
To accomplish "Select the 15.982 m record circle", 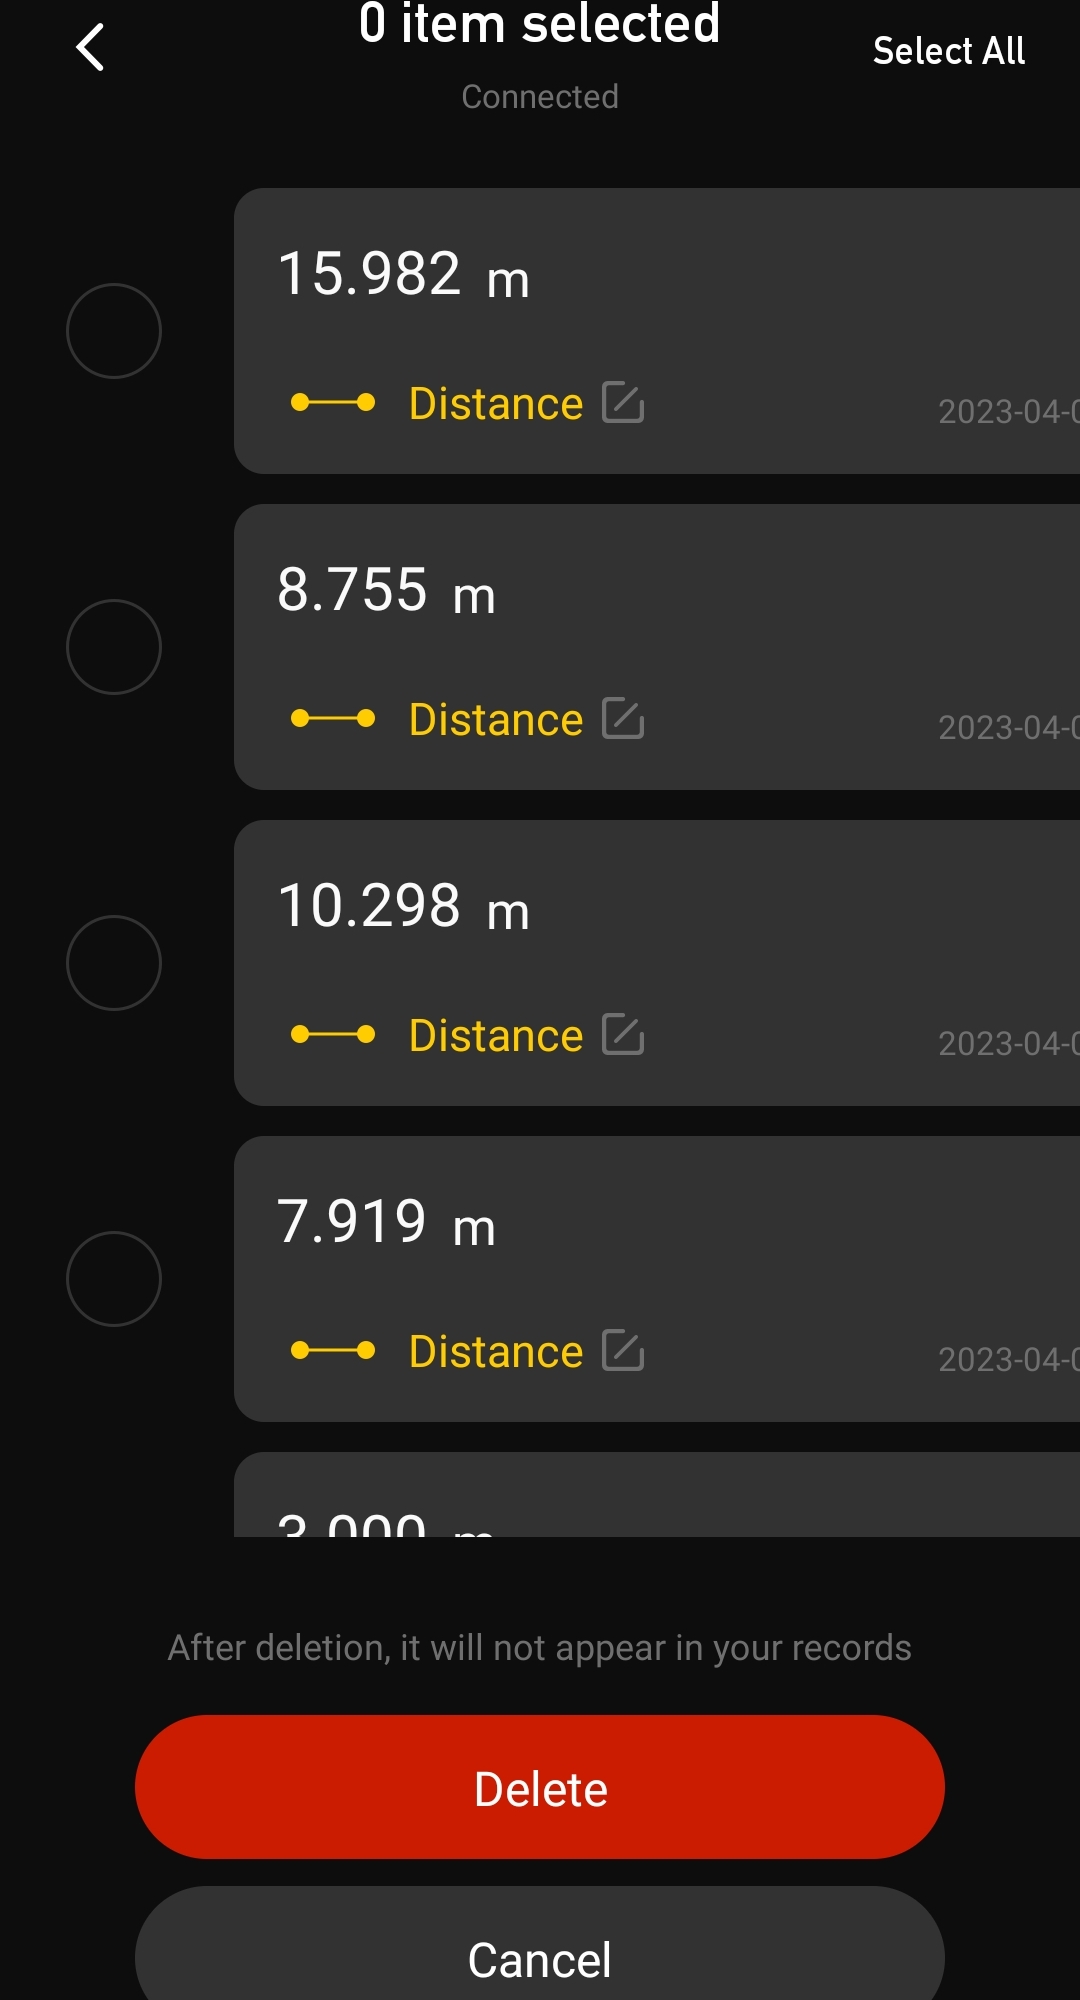I will click(114, 331).
